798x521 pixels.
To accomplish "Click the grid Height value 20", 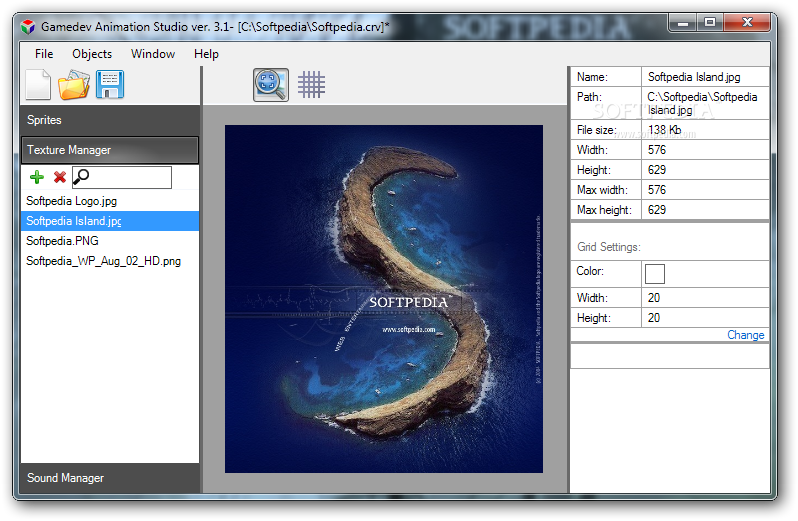I will [x=705, y=318].
